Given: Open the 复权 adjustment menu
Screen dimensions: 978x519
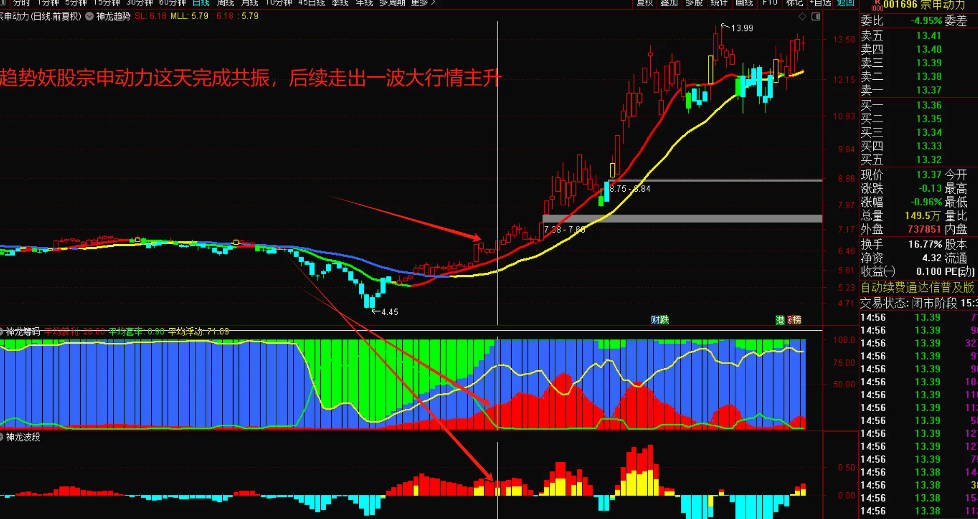Looking at the screenshot, I should [644, 2].
